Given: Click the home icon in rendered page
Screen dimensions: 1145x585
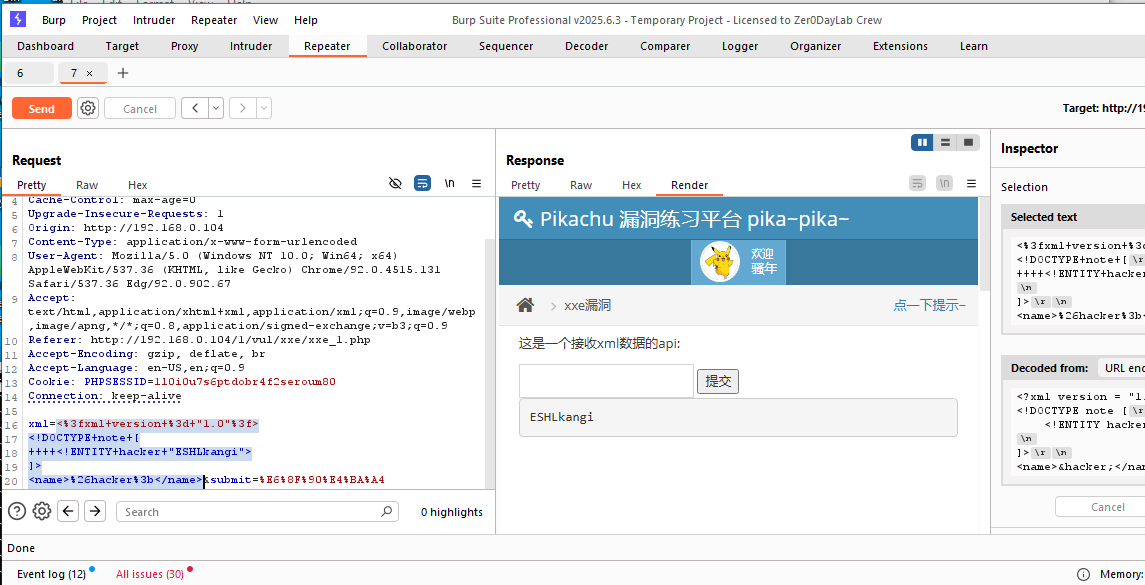Looking at the screenshot, I should tap(525, 305).
